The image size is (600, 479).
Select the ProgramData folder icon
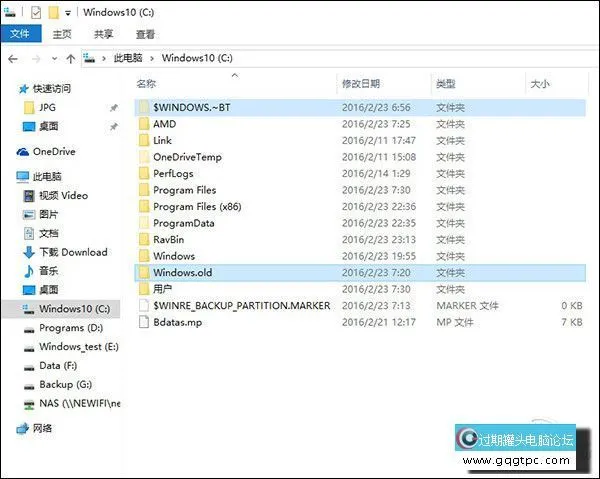(x=144, y=223)
